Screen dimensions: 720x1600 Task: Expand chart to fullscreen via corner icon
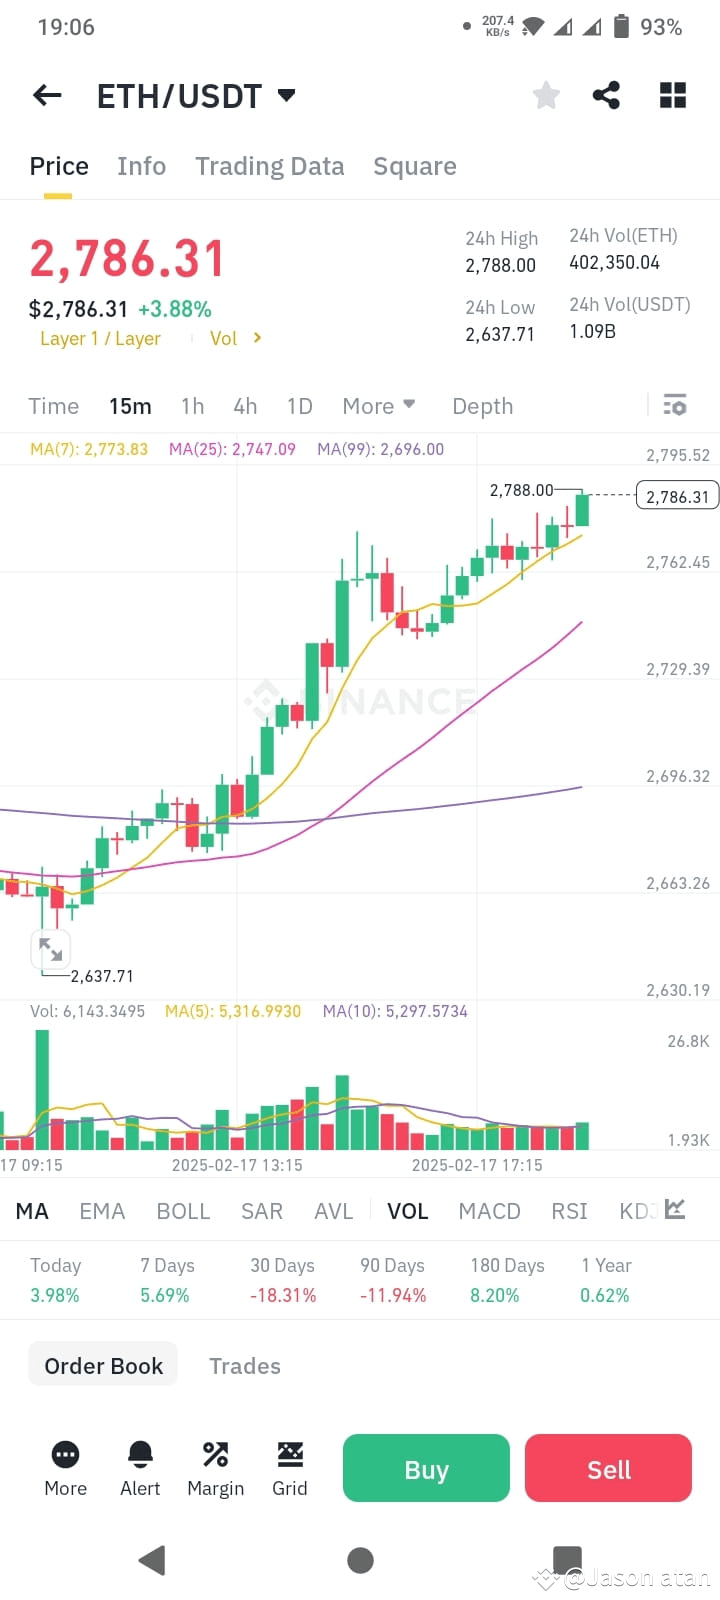click(50, 949)
